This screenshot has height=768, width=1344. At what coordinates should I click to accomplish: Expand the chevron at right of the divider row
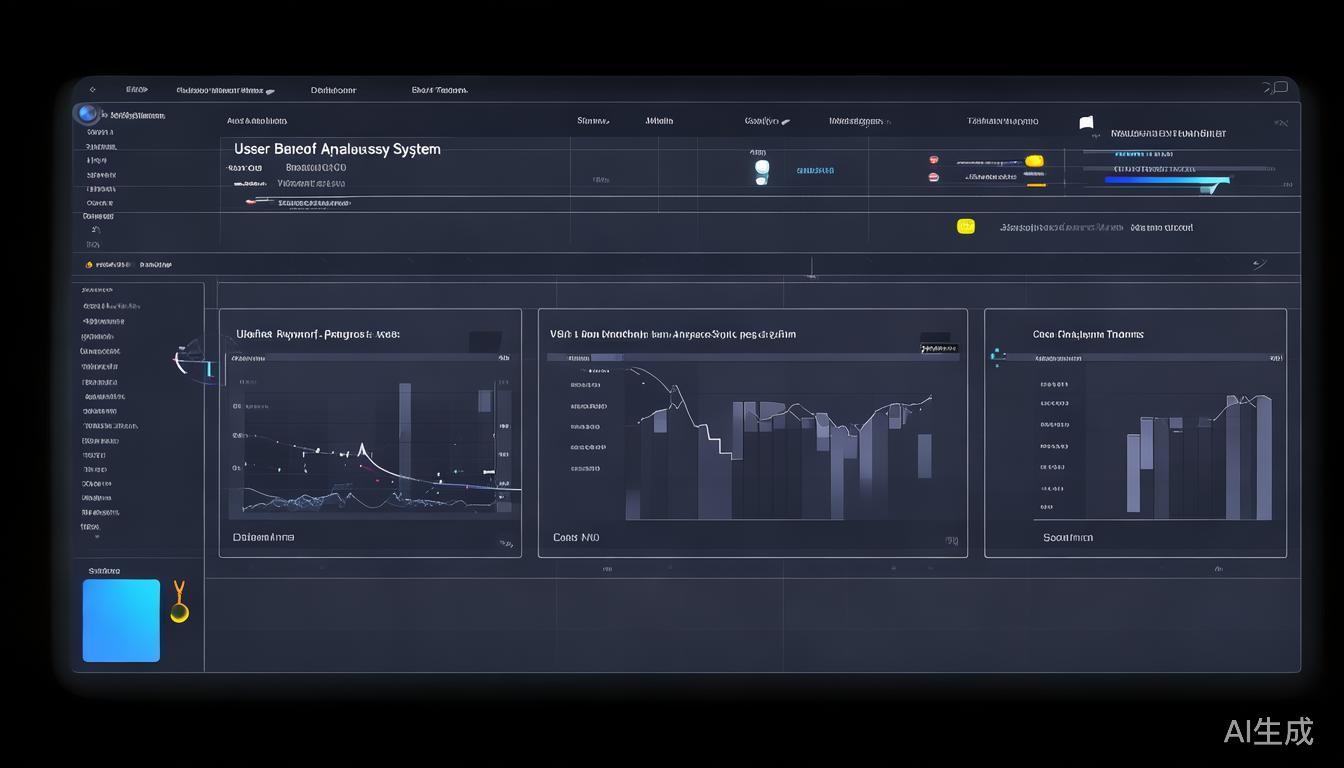pyautogui.click(x=1258, y=264)
